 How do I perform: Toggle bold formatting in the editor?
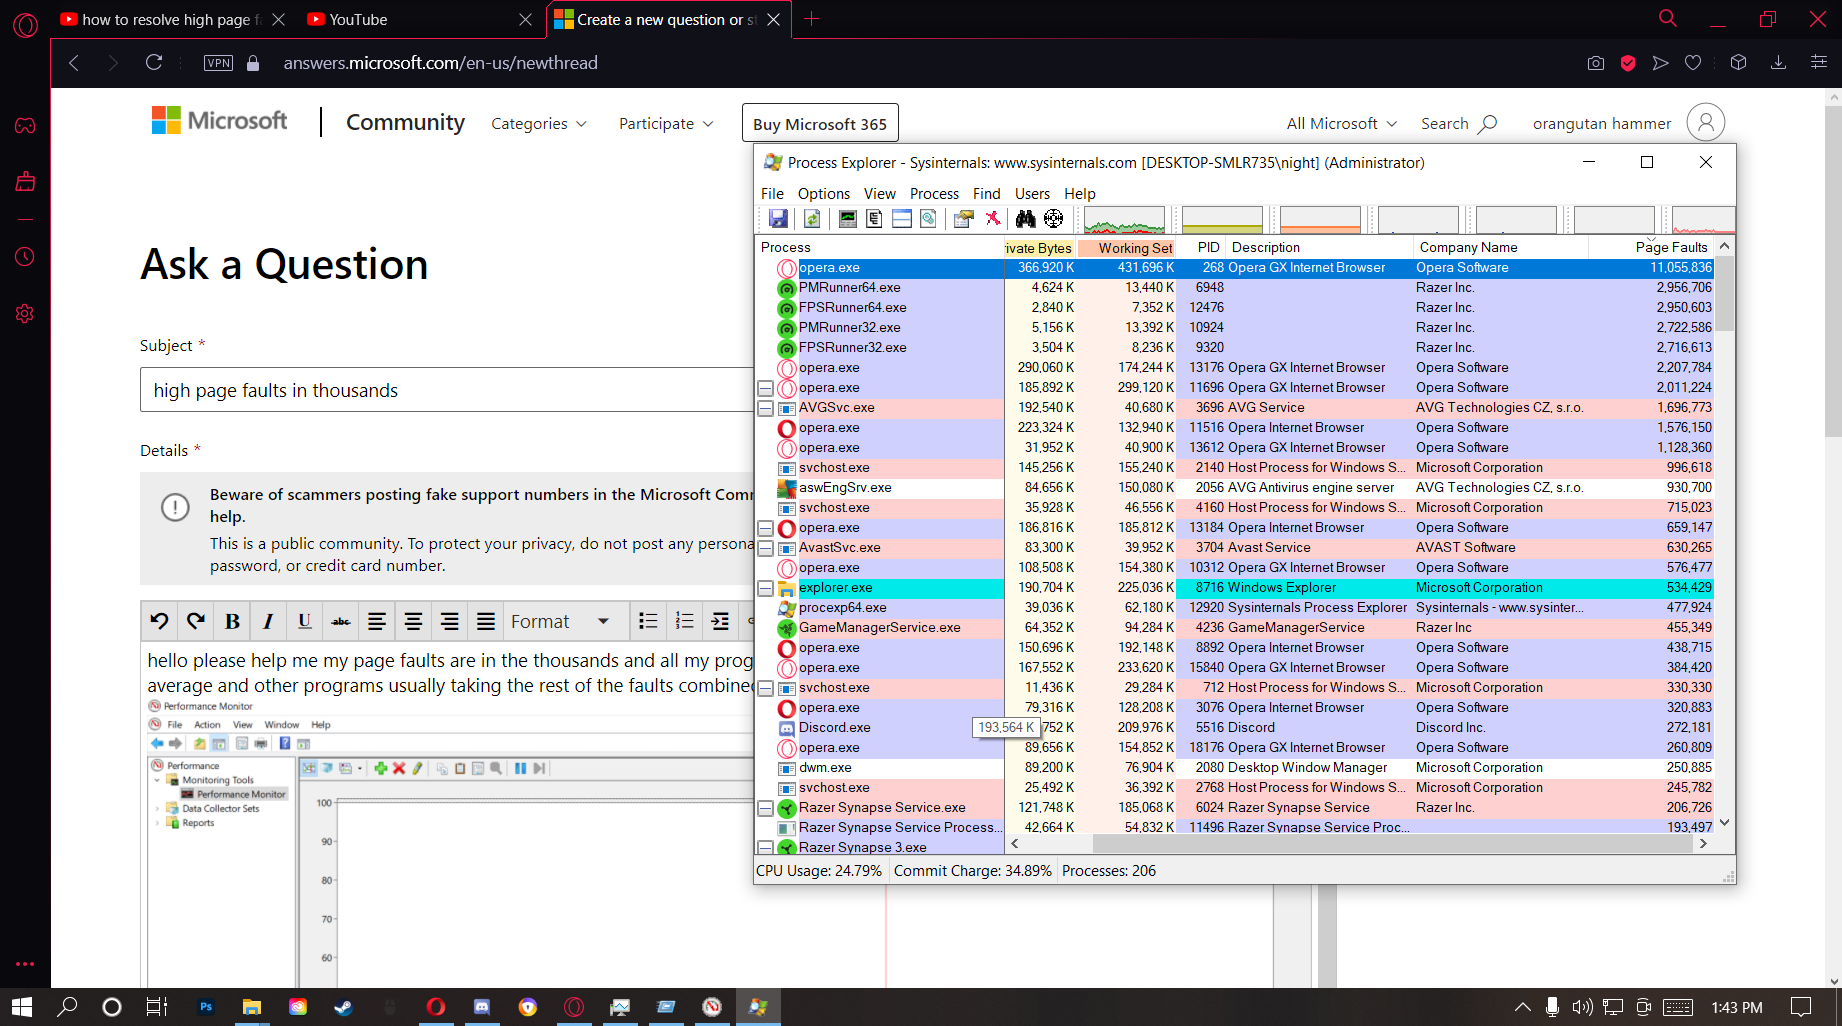[x=232, y=622]
